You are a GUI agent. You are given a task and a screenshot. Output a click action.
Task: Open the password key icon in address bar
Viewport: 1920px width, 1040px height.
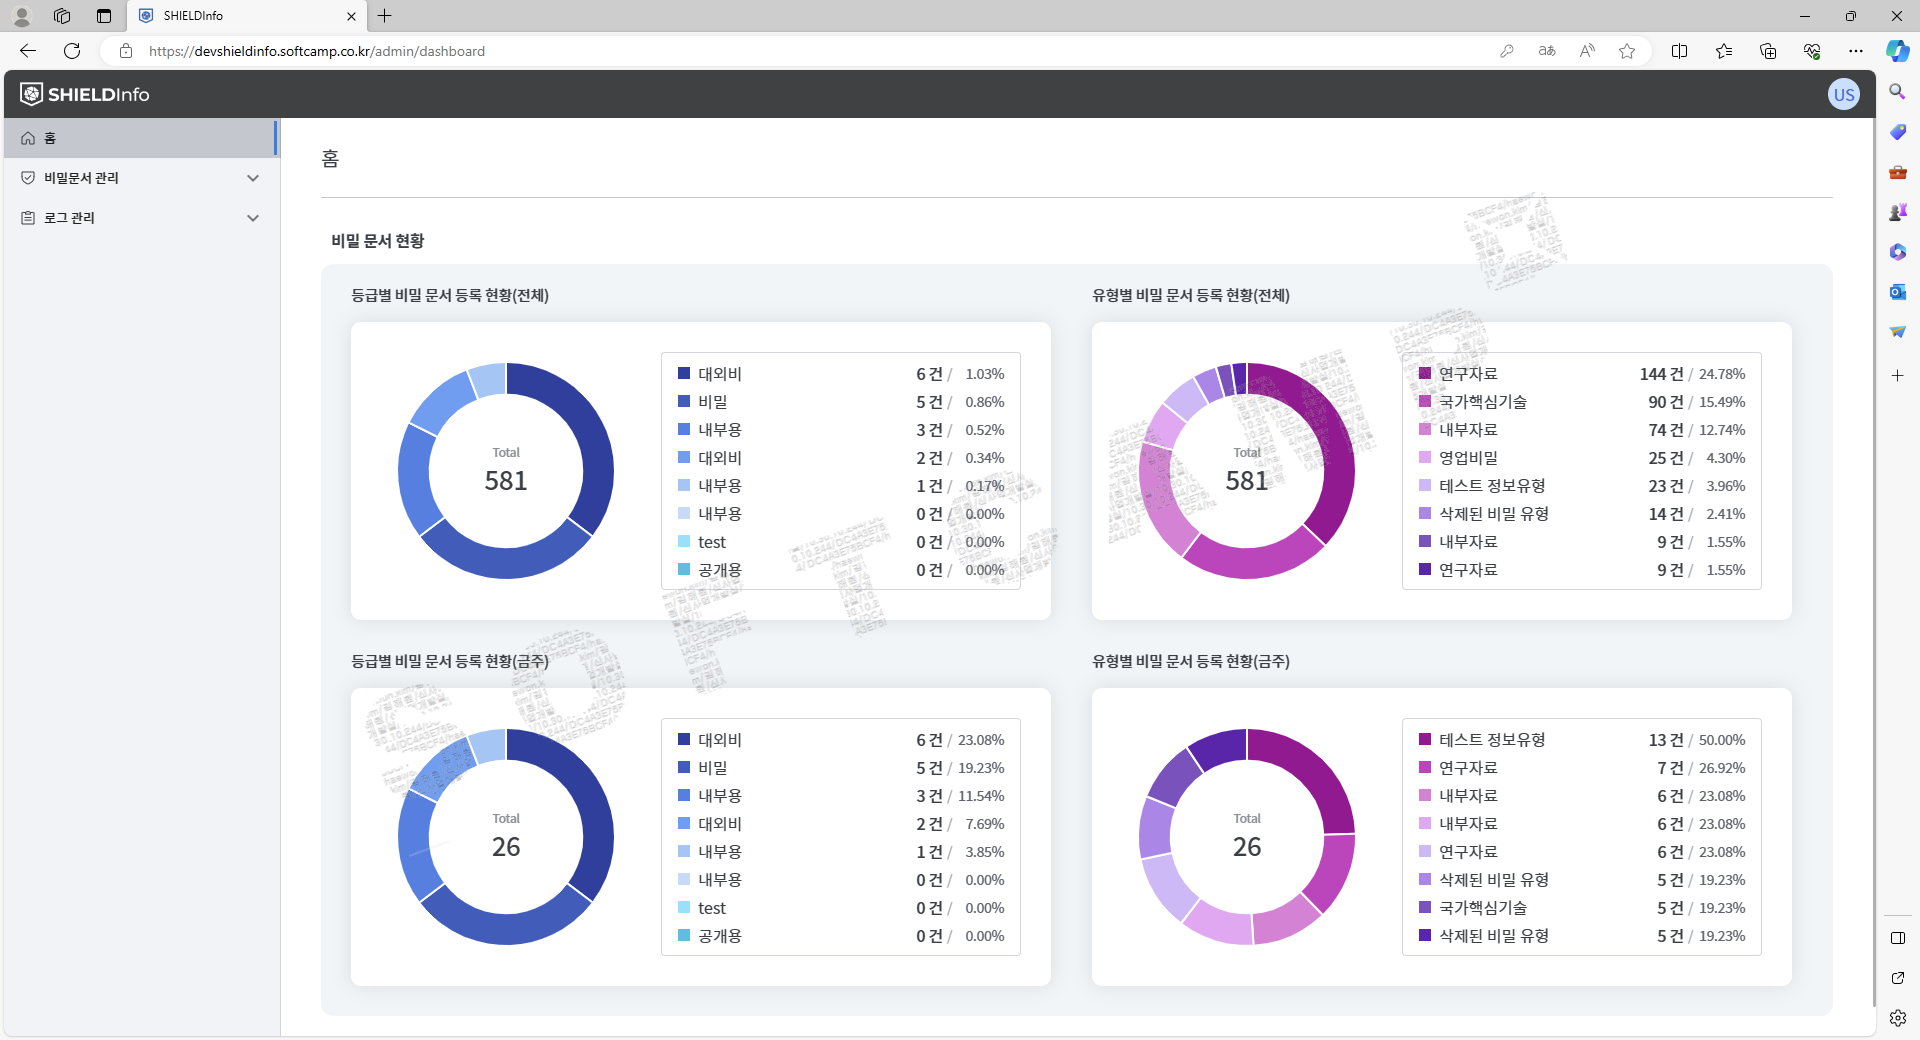click(x=1507, y=51)
